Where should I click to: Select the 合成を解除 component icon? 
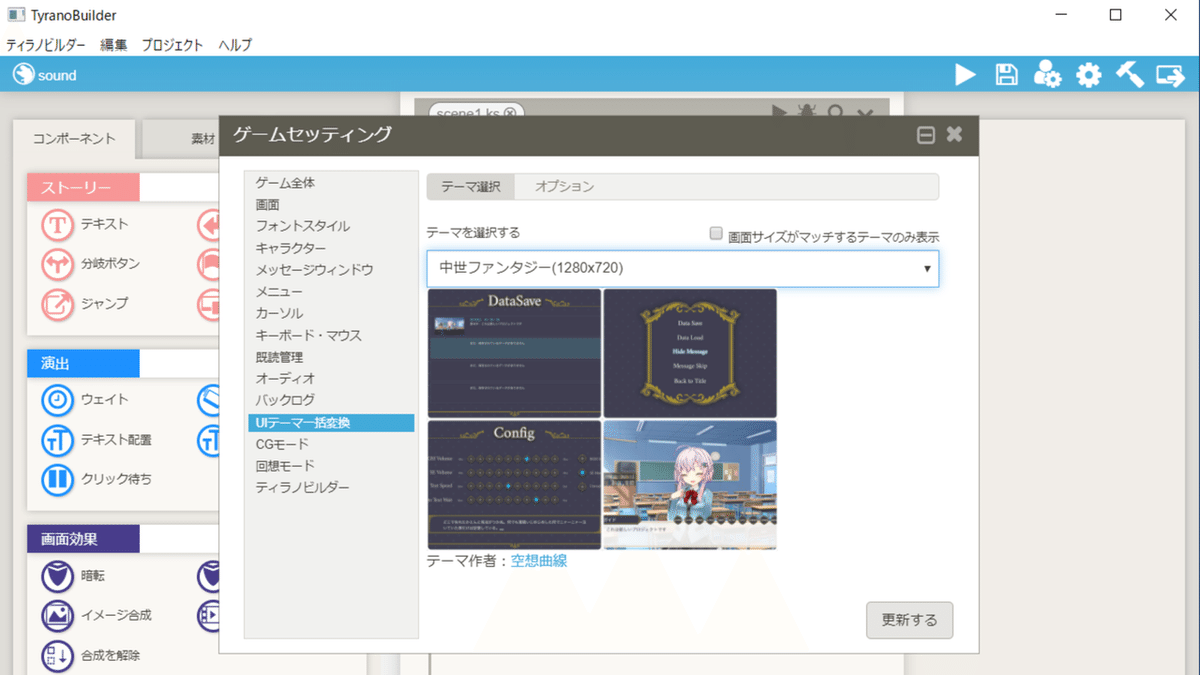[57, 655]
